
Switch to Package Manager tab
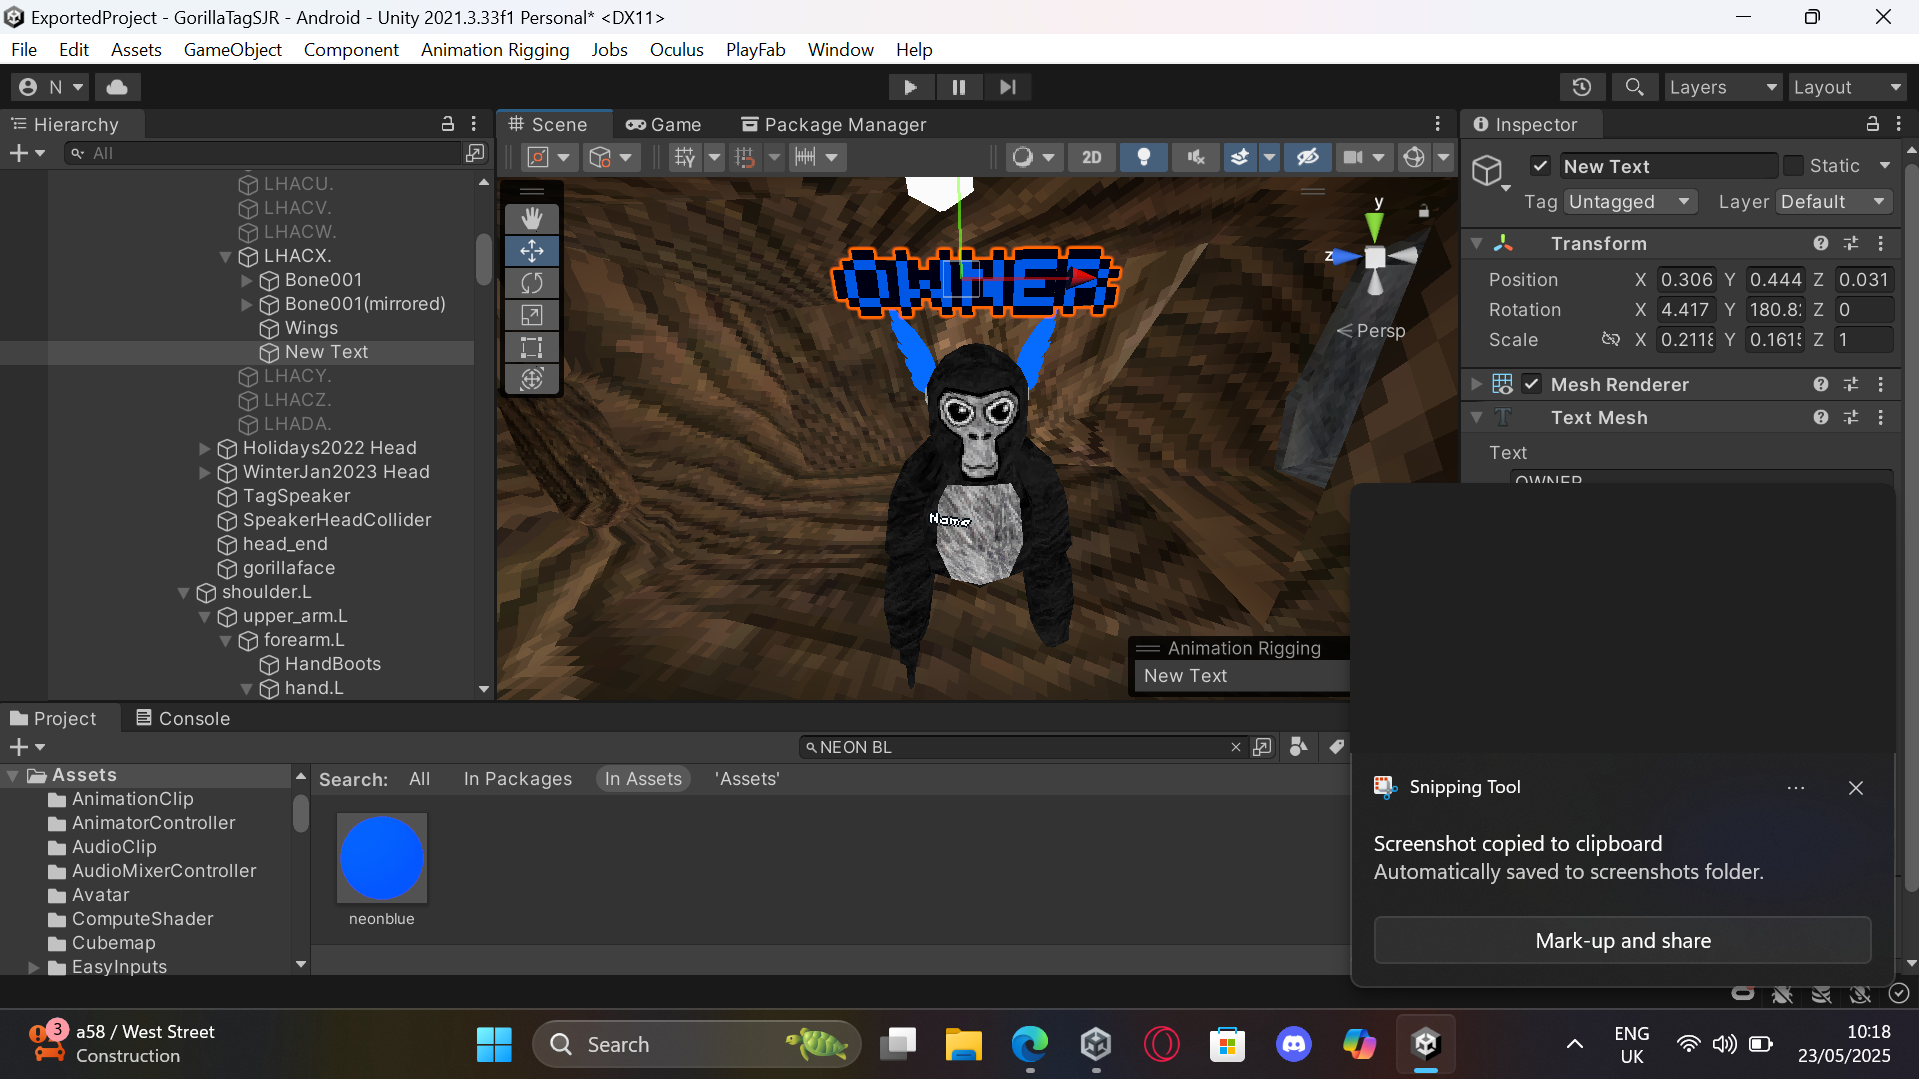[x=834, y=124]
